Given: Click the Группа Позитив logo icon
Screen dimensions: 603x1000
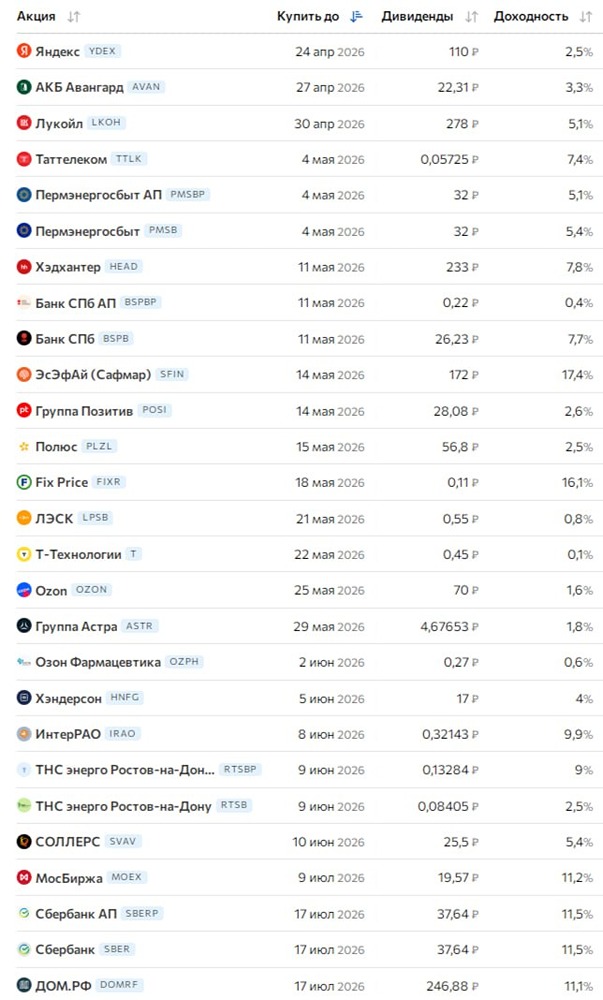Looking at the screenshot, I should click(x=24, y=410).
